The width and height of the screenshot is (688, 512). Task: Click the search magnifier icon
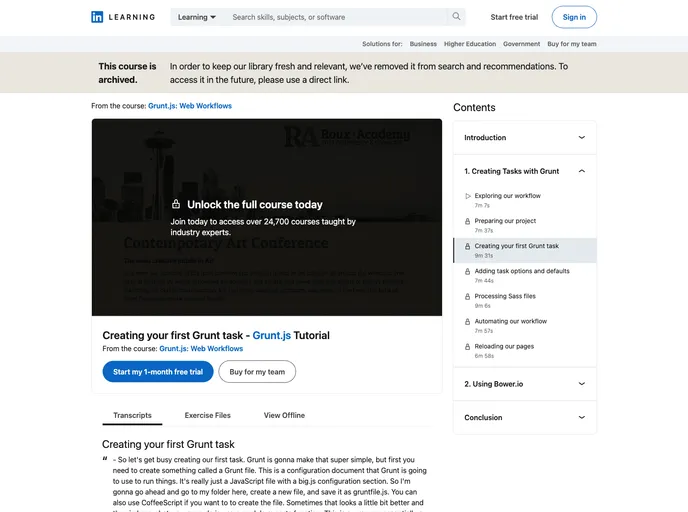pos(456,17)
